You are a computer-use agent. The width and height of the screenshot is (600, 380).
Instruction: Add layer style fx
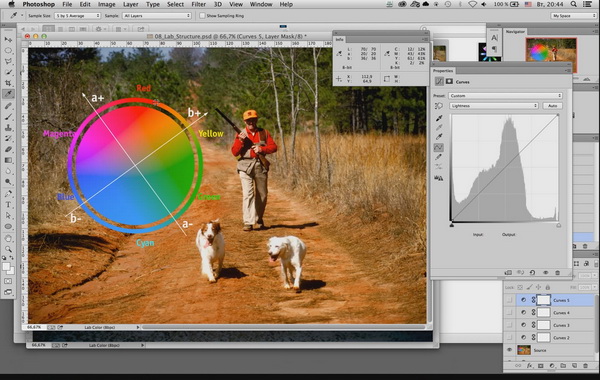pyautogui.click(x=530, y=365)
